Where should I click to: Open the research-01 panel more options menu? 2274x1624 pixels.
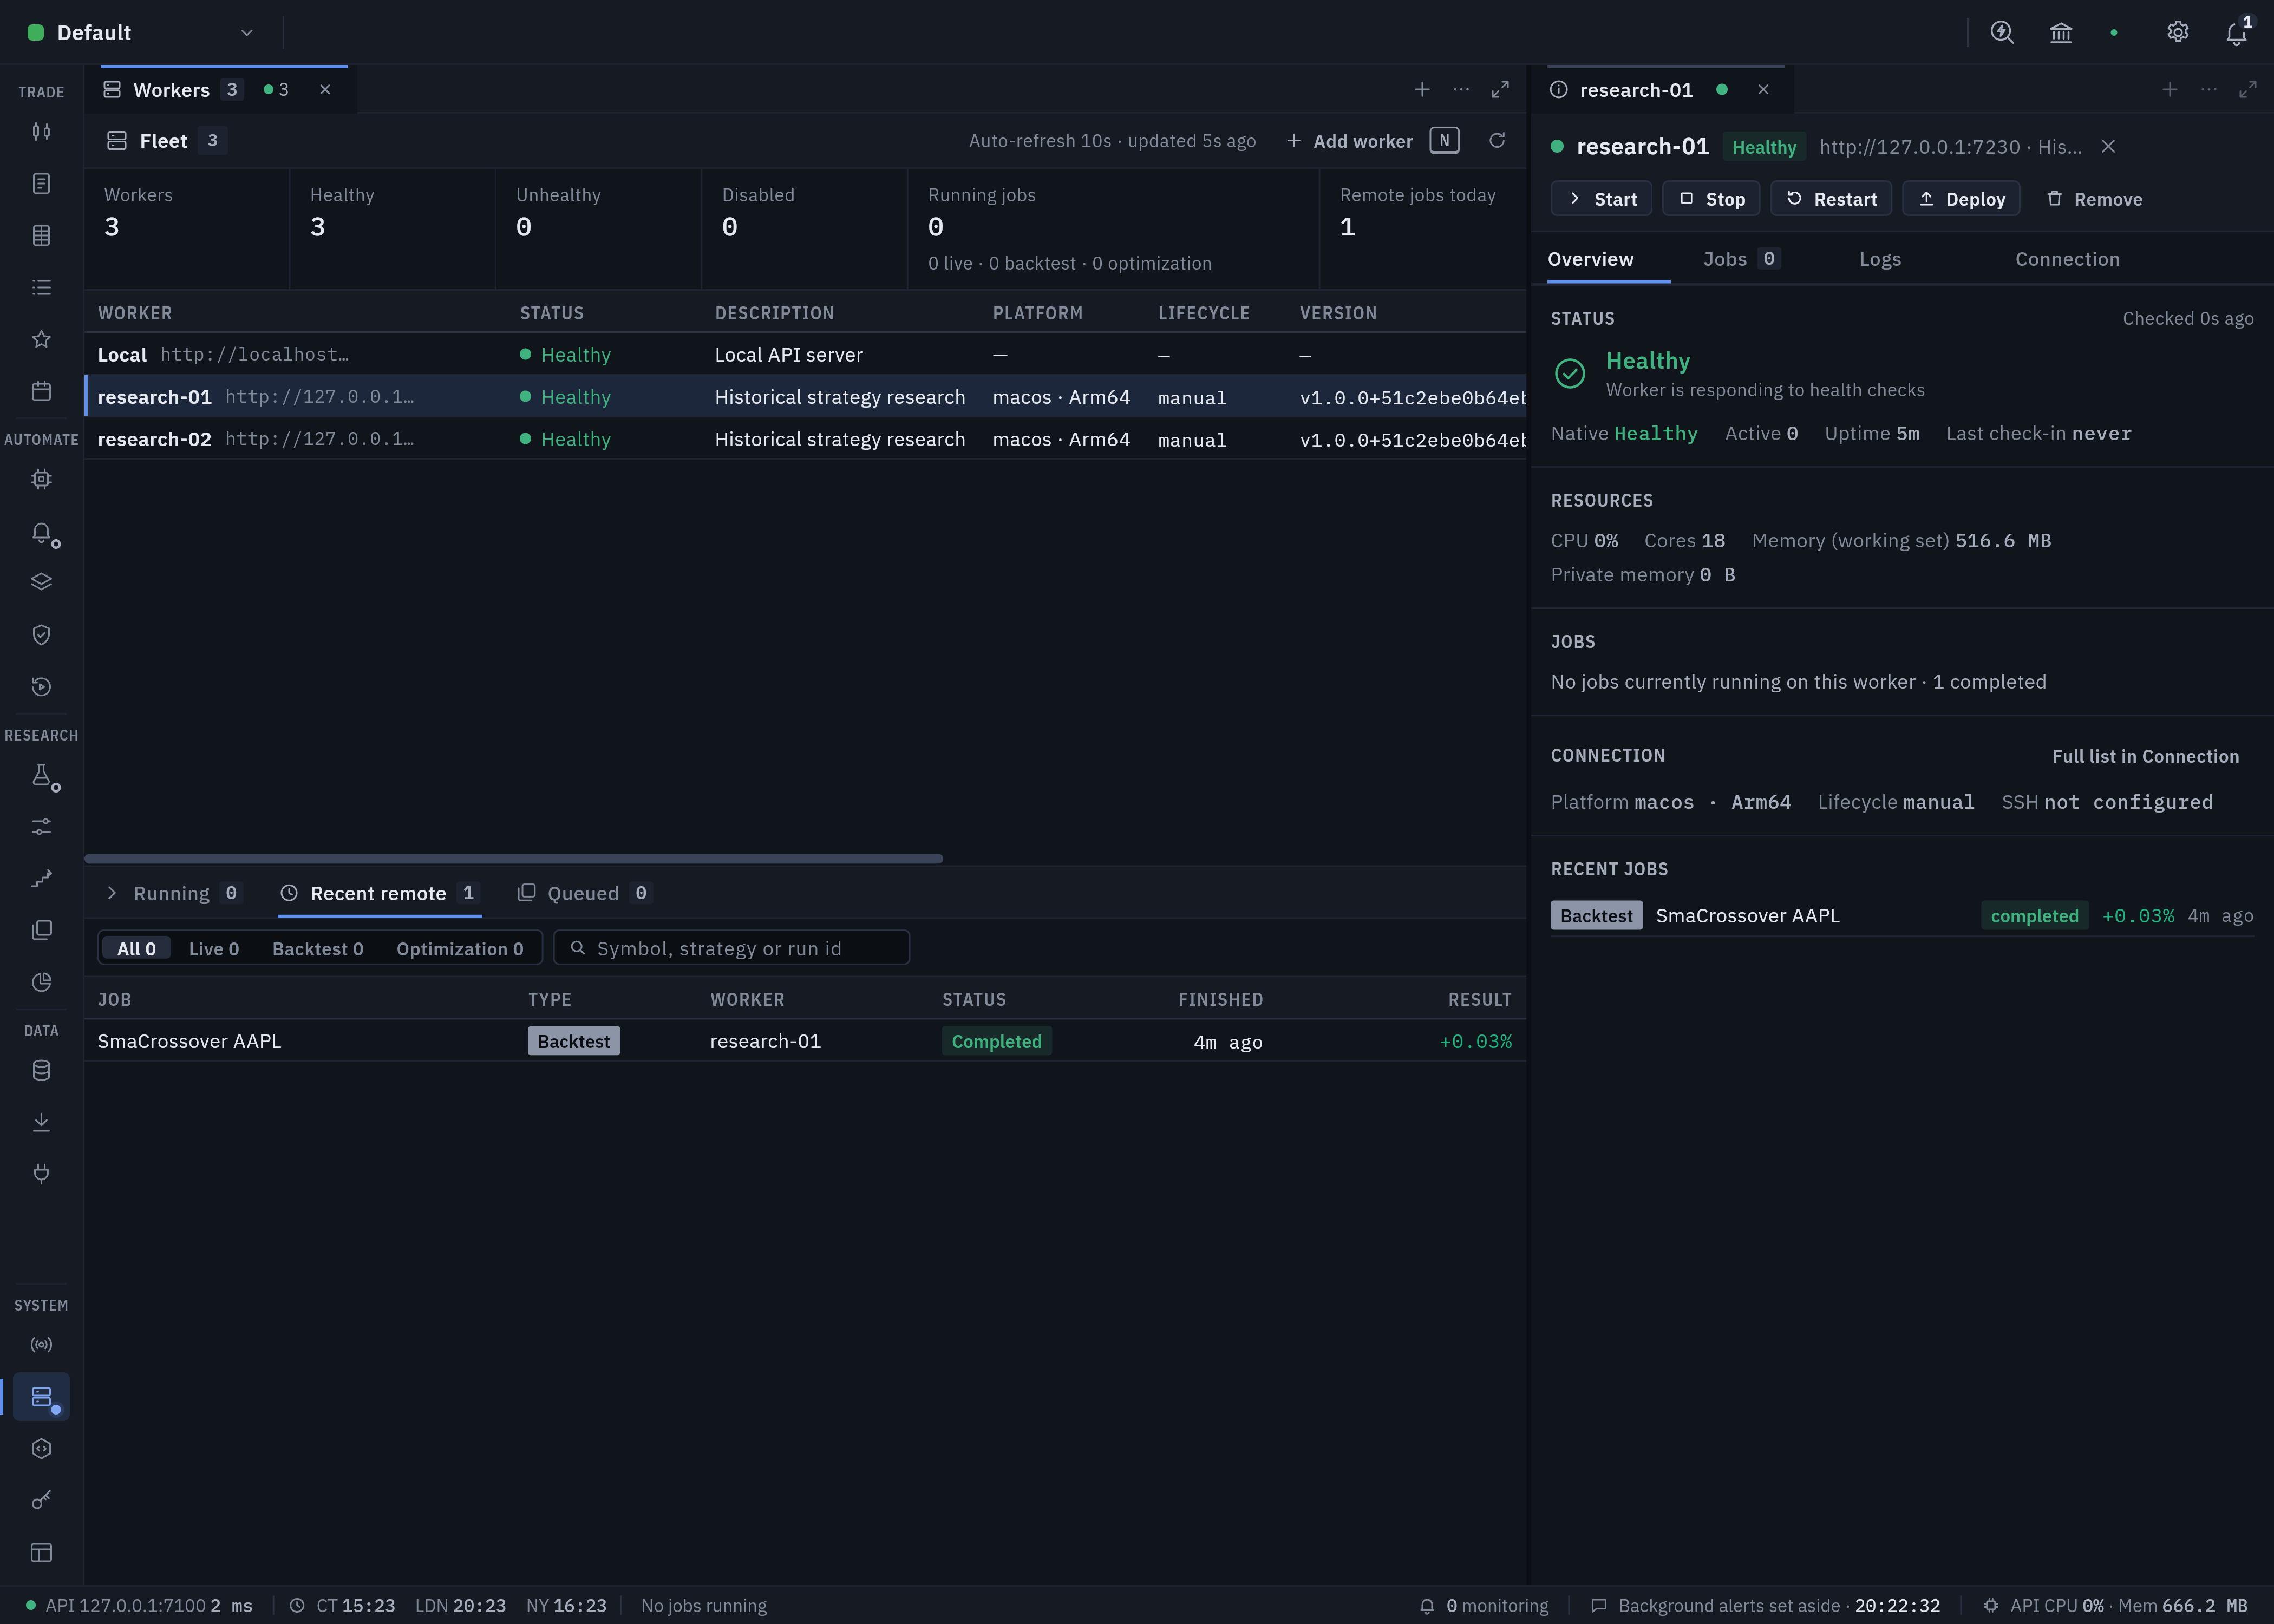pyautogui.click(x=2209, y=90)
